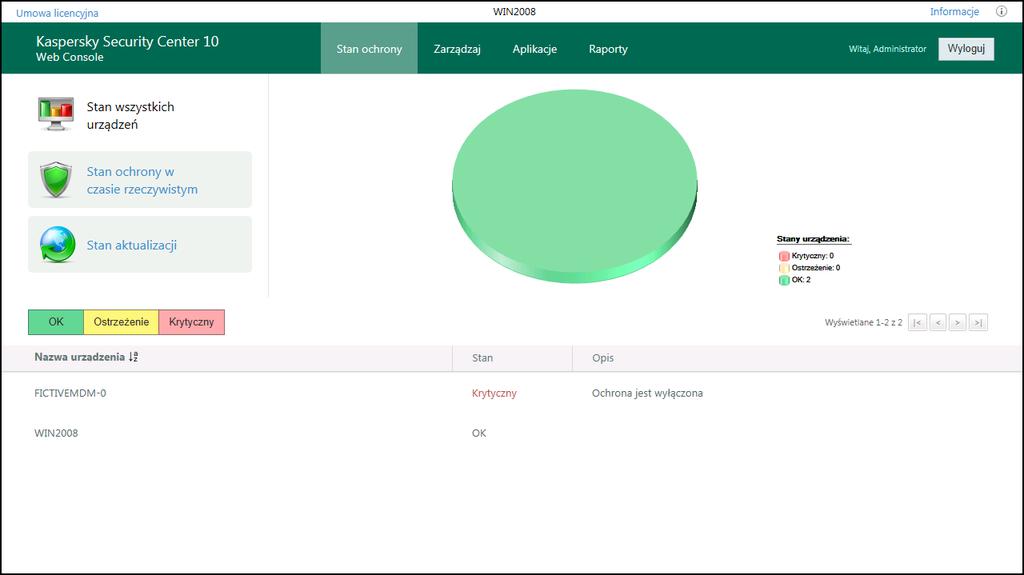
Task: Open the Umowa licencyjna link
Action: 57,13
